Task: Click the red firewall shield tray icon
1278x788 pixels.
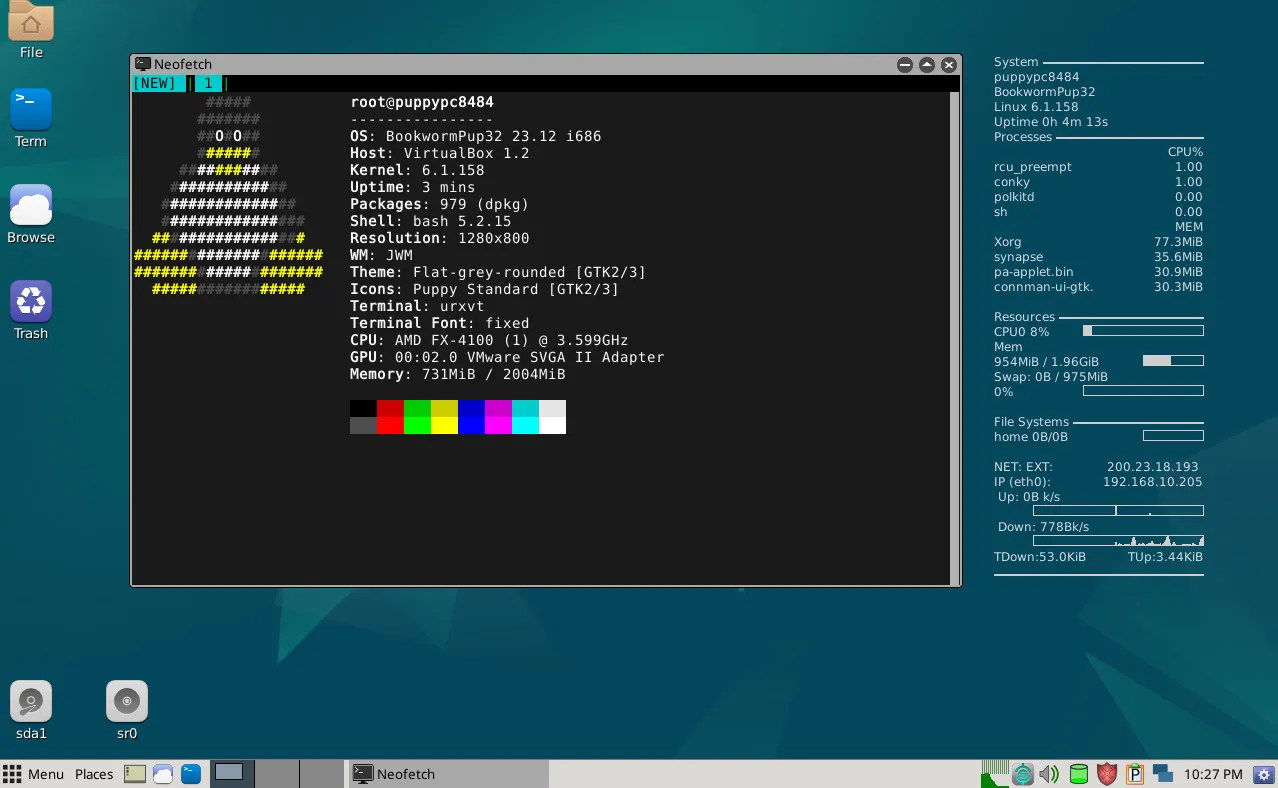Action: (1107, 774)
